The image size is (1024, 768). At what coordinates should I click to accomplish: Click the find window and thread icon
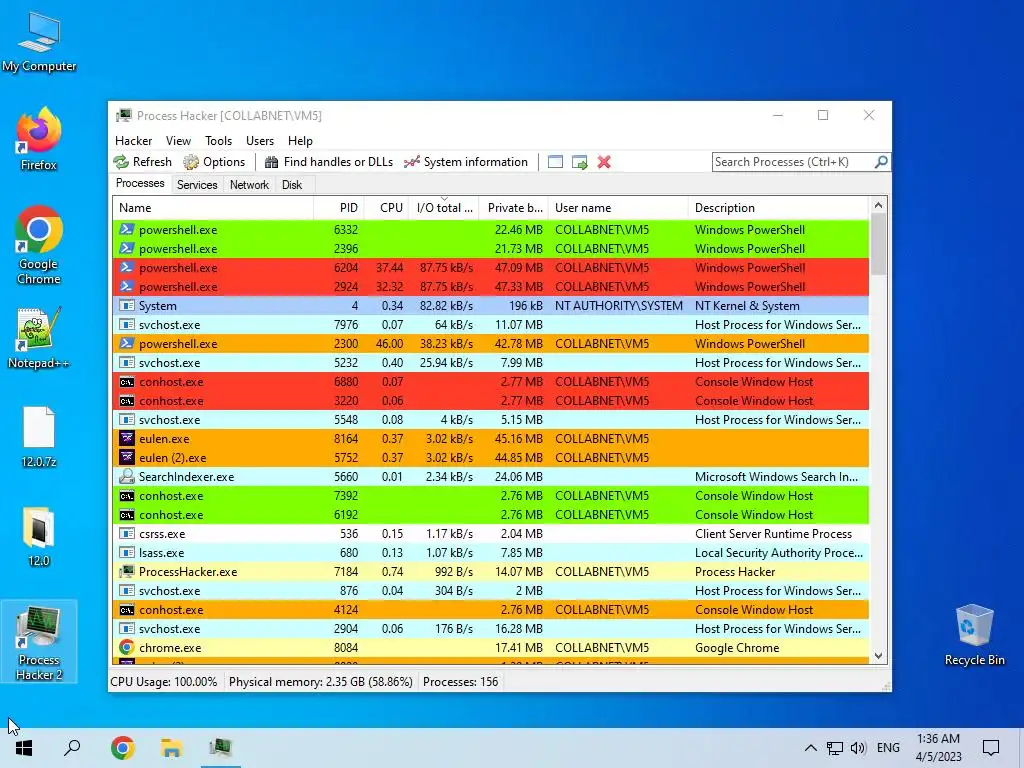(579, 162)
